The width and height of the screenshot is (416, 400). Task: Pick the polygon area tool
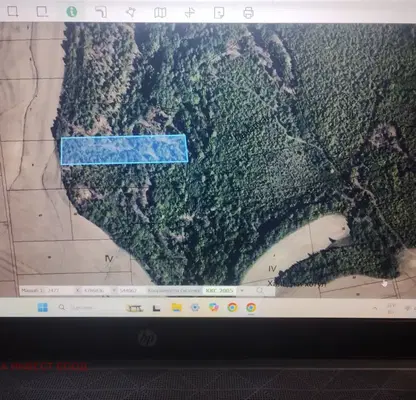click(x=130, y=12)
